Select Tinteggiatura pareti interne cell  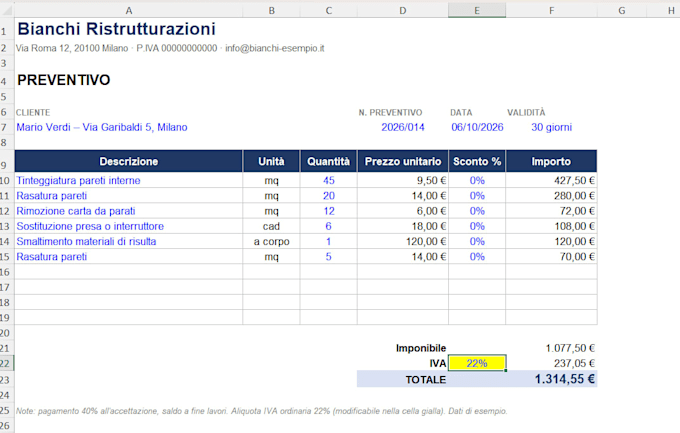click(x=128, y=180)
